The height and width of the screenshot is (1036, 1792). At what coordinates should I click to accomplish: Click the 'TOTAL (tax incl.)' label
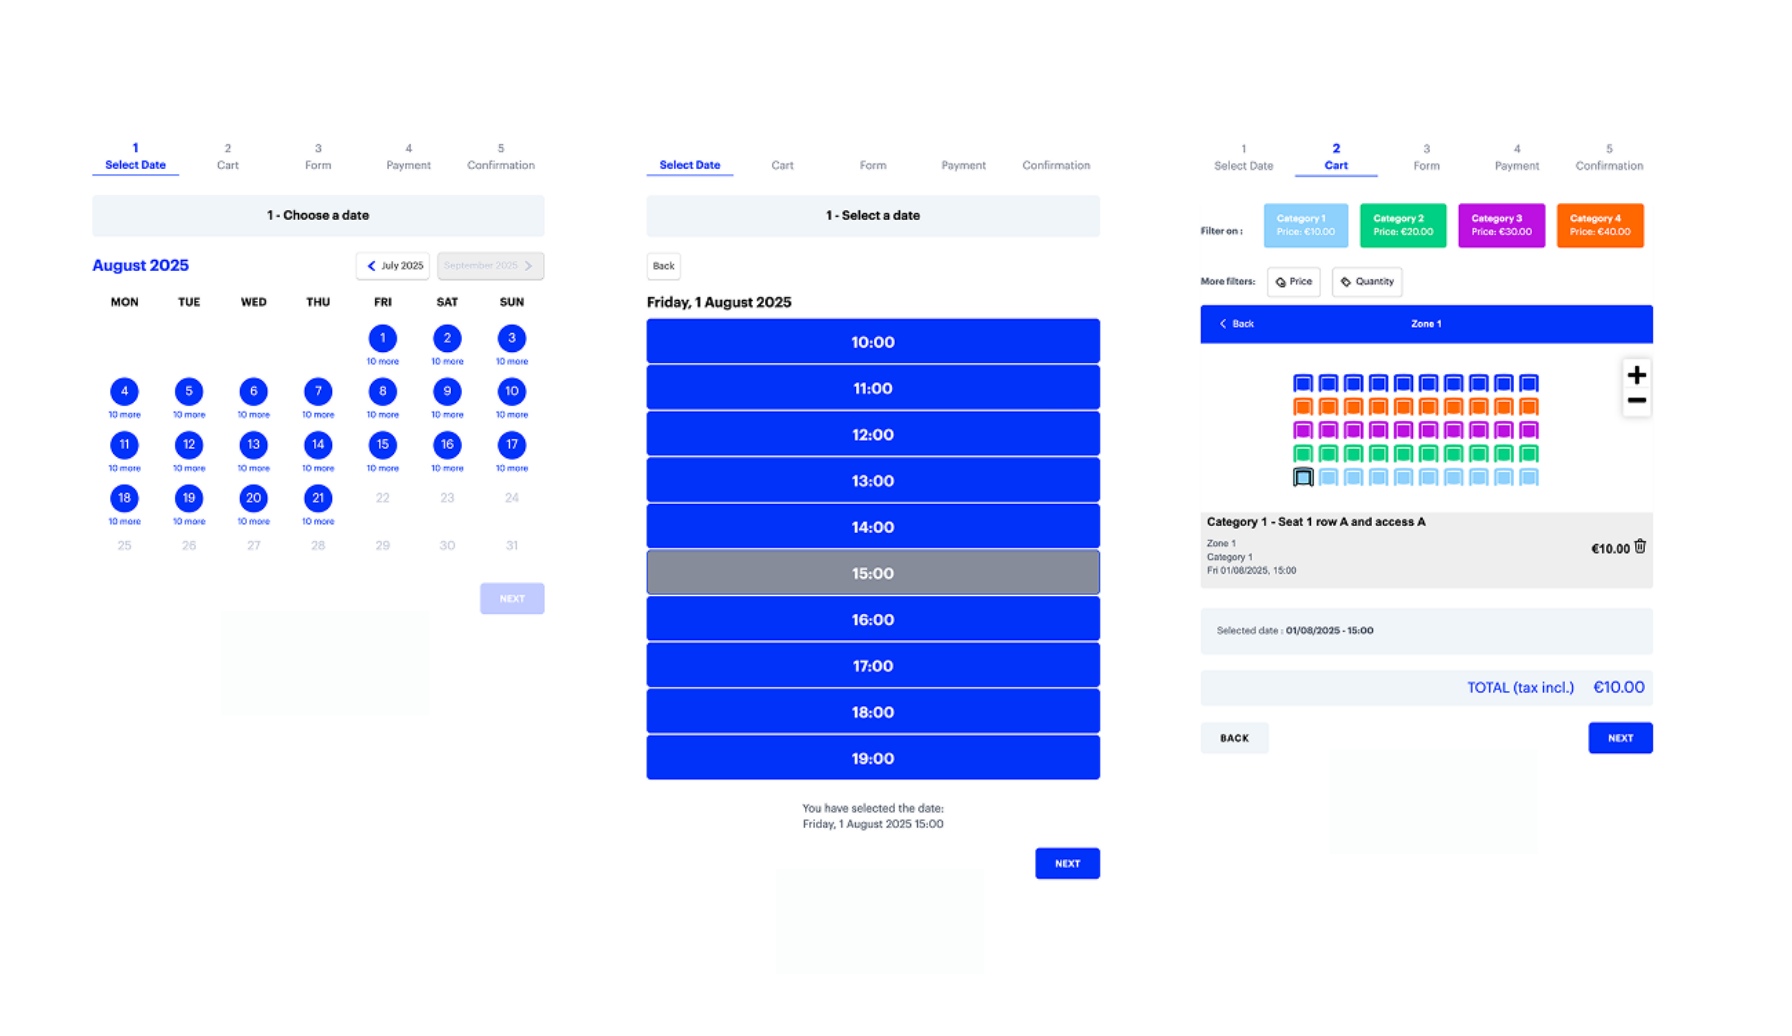point(1520,687)
